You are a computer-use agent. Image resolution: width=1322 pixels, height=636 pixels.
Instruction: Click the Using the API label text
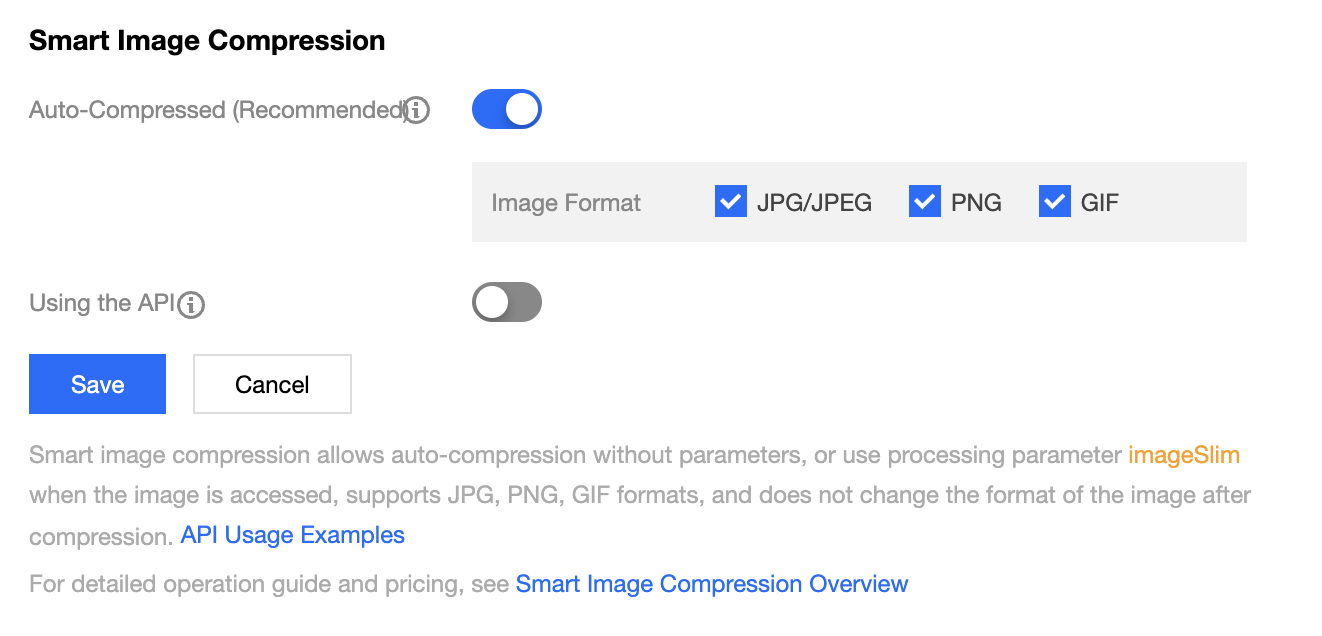(x=102, y=303)
